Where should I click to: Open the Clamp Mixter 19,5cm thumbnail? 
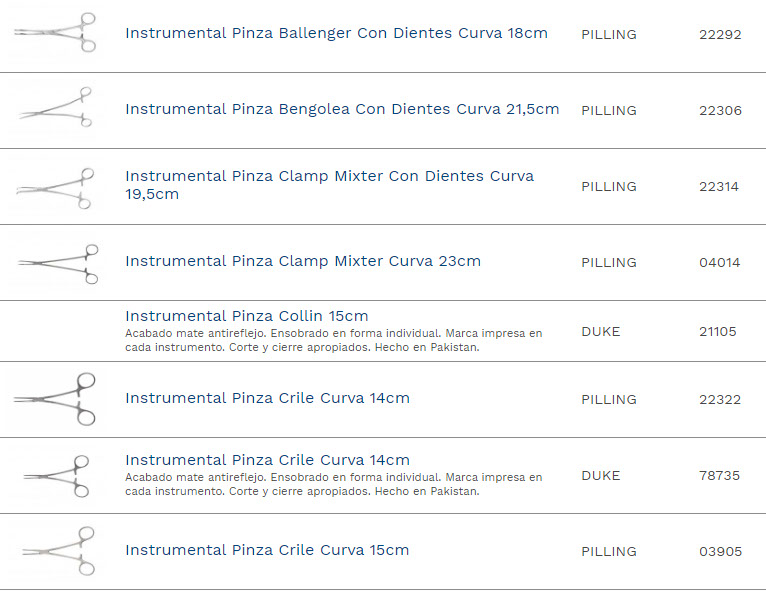click(x=56, y=187)
